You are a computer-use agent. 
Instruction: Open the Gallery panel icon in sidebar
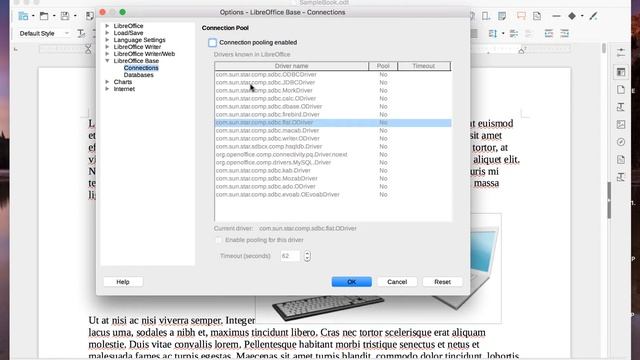click(x=621, y=124)
